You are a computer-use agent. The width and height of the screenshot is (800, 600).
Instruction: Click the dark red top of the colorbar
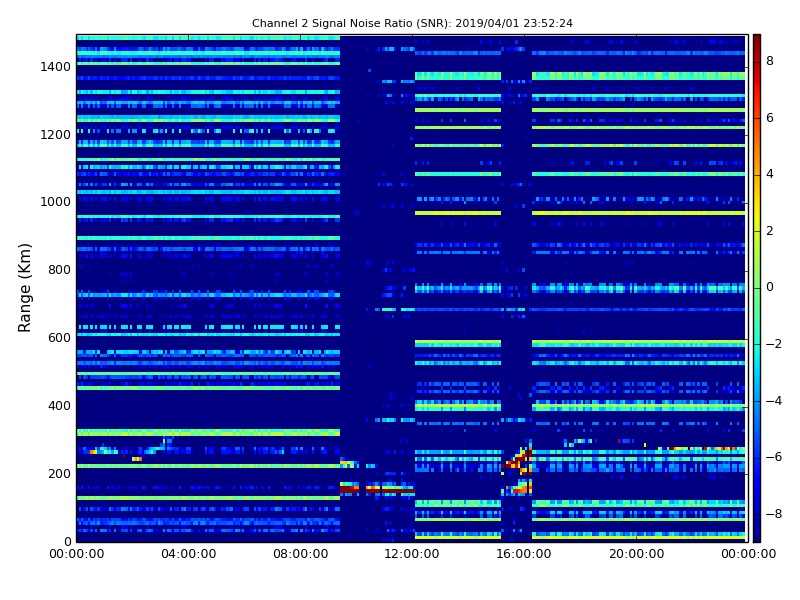tap(757, 40)
